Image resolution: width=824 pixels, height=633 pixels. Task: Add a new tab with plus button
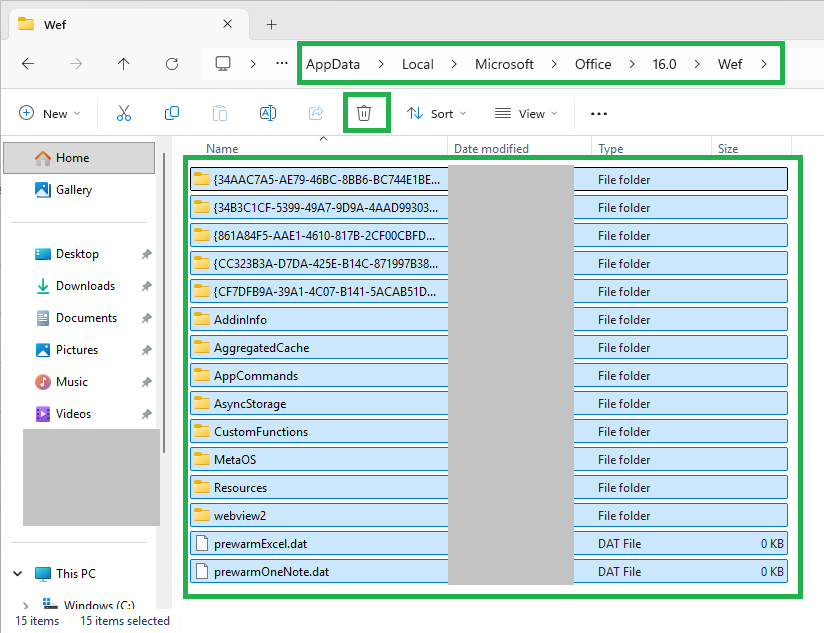pyautogui.click(x=271, y=24)
